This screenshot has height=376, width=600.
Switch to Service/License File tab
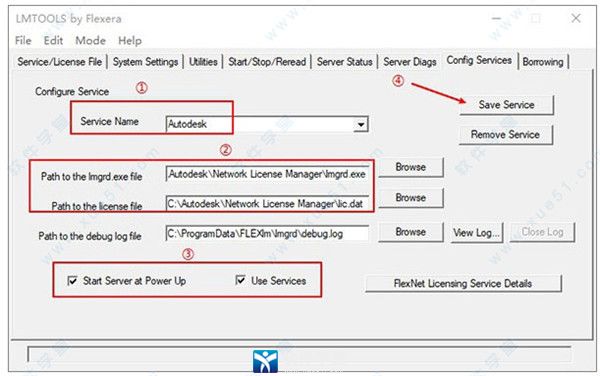point(60,62)
